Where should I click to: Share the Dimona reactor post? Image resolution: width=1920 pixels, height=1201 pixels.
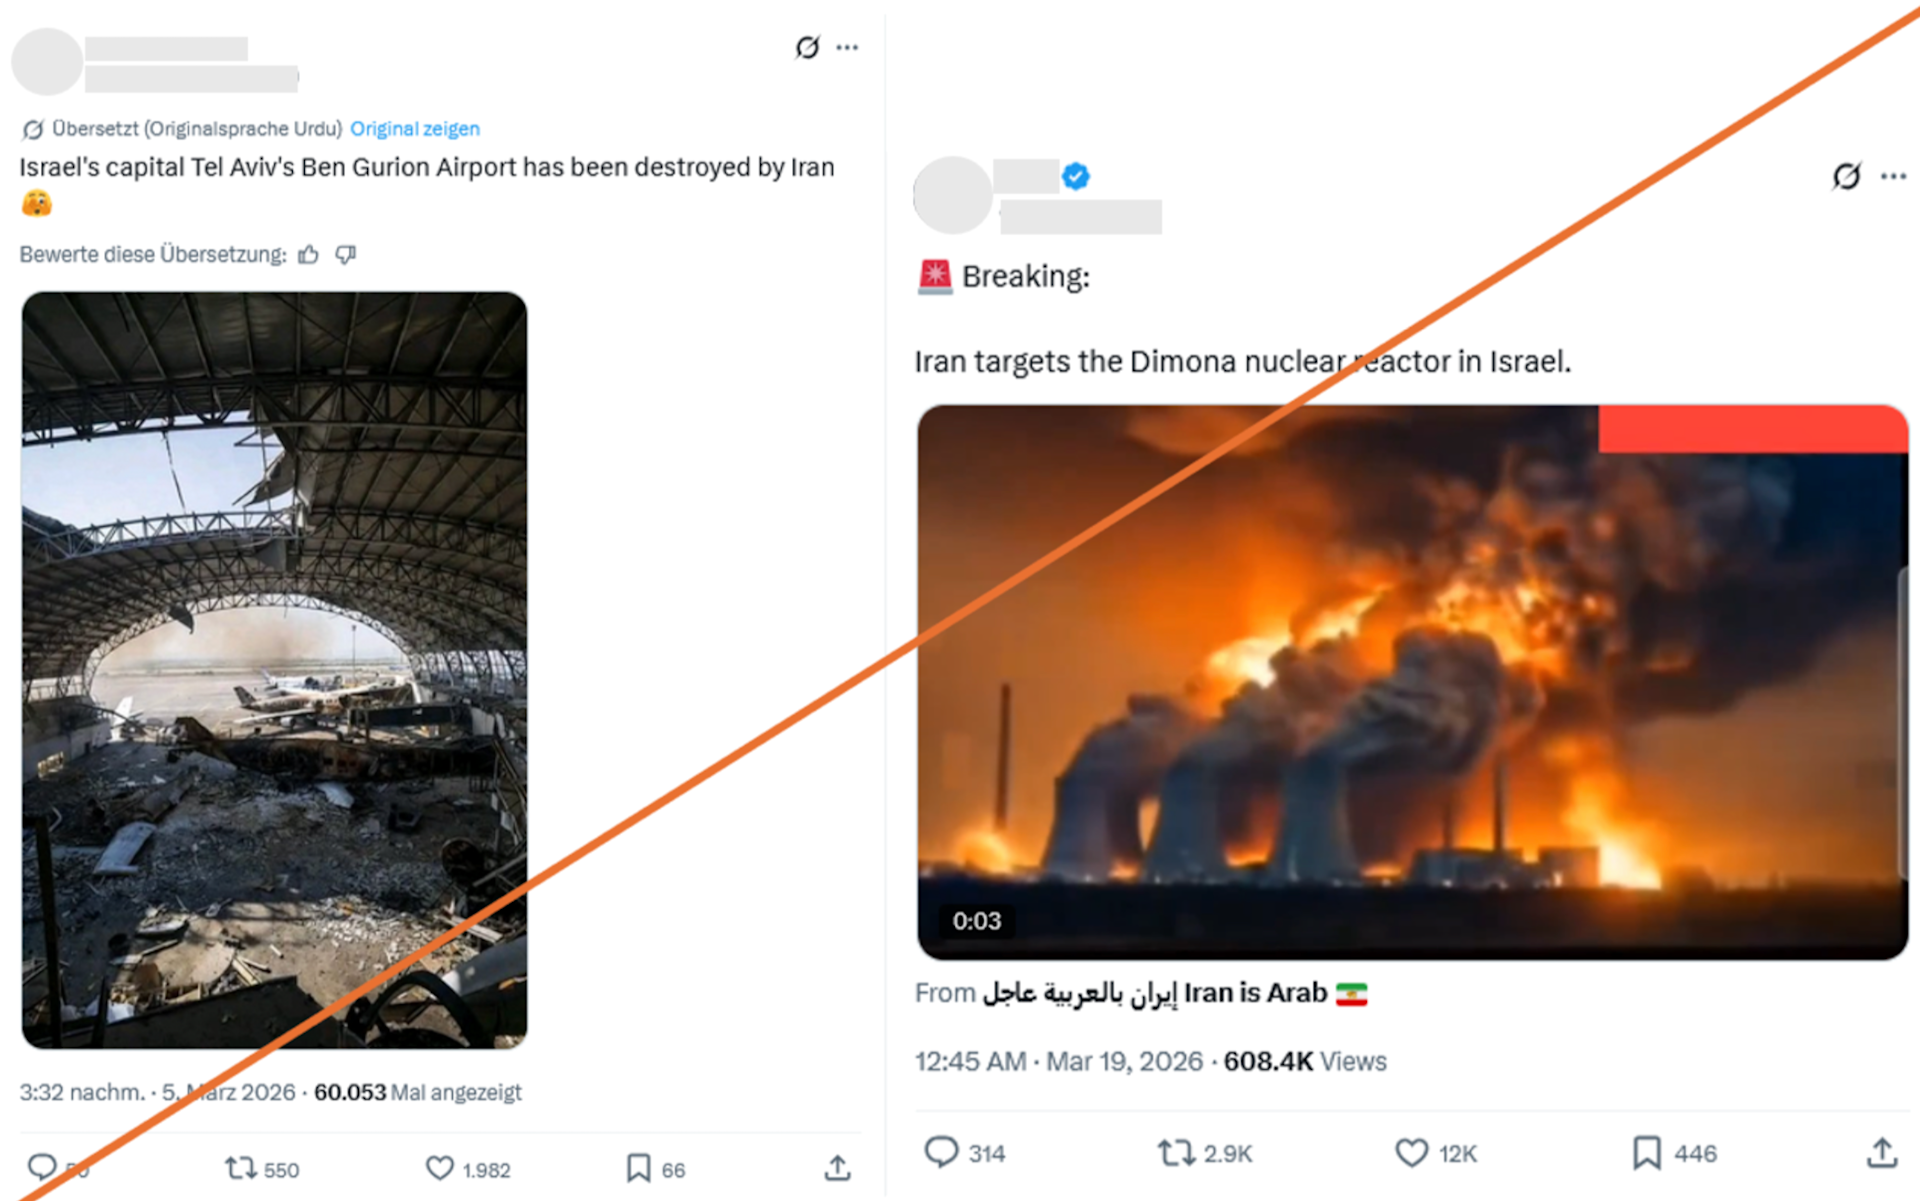[x=1878, y=1153]
